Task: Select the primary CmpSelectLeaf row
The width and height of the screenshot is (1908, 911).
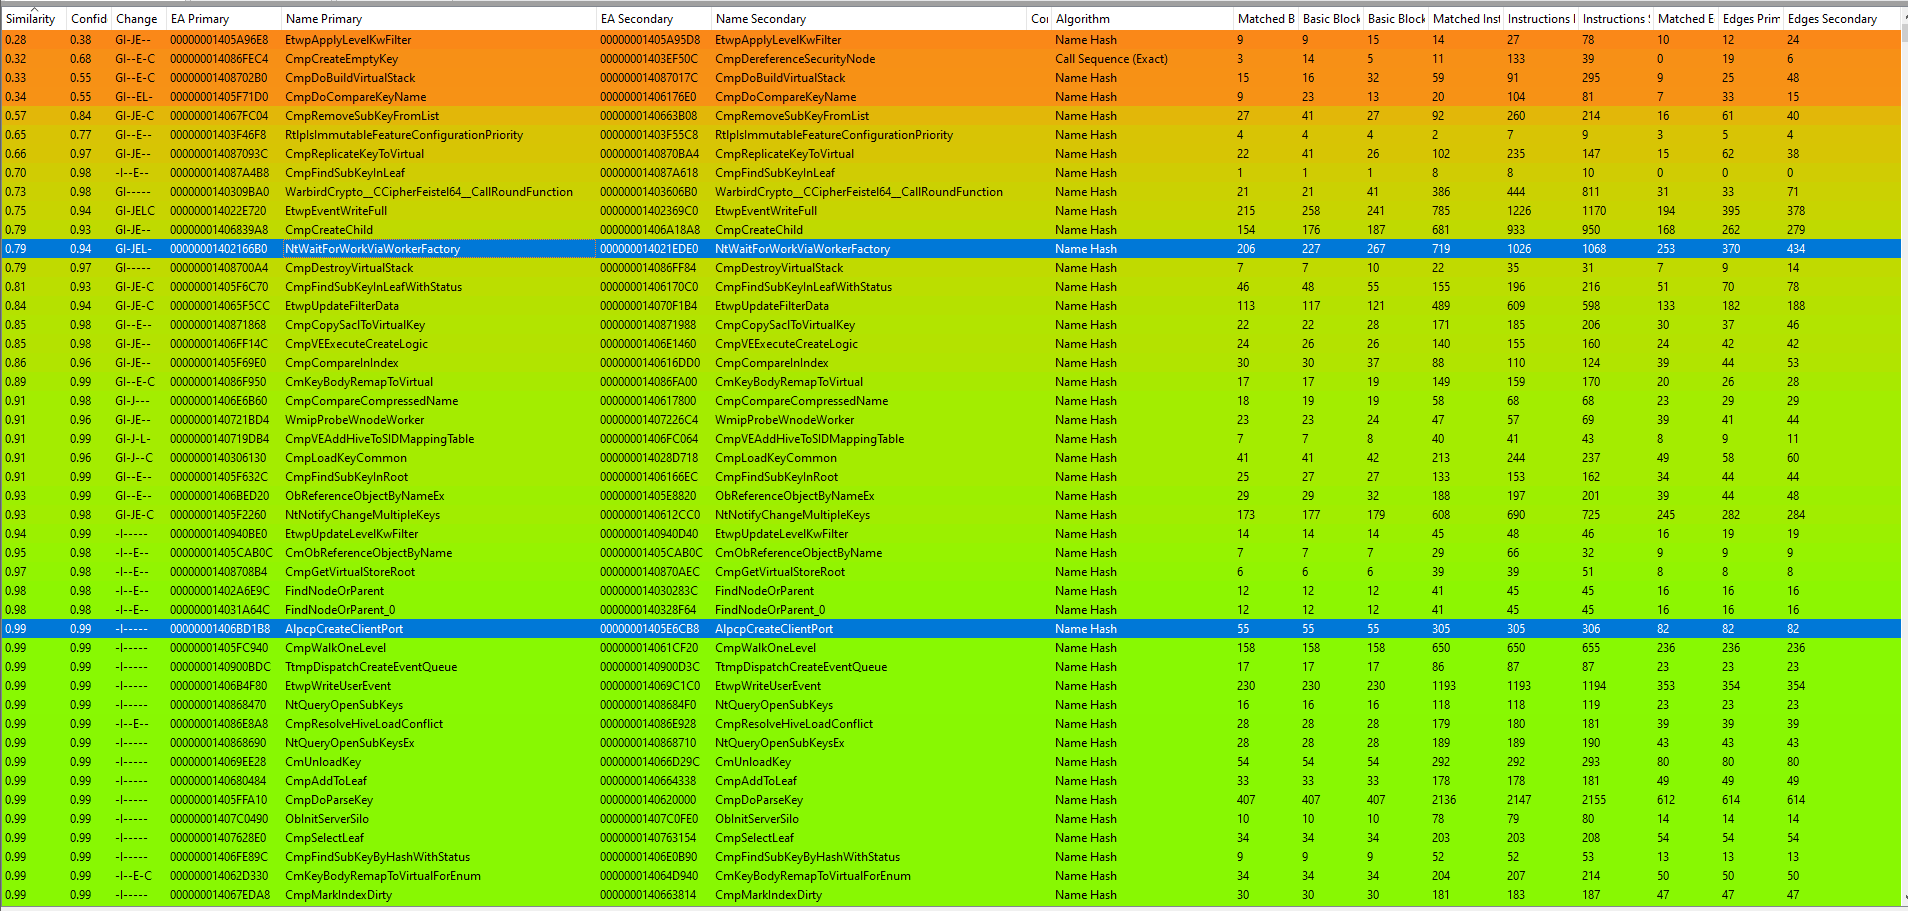Action: click(324, 838)
